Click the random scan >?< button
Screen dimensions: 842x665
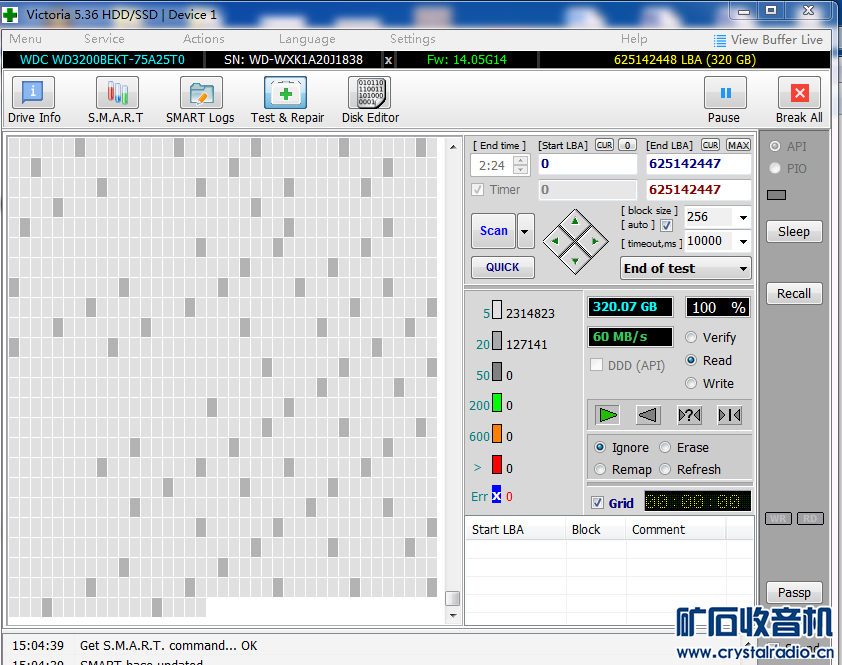click(689, 415)
